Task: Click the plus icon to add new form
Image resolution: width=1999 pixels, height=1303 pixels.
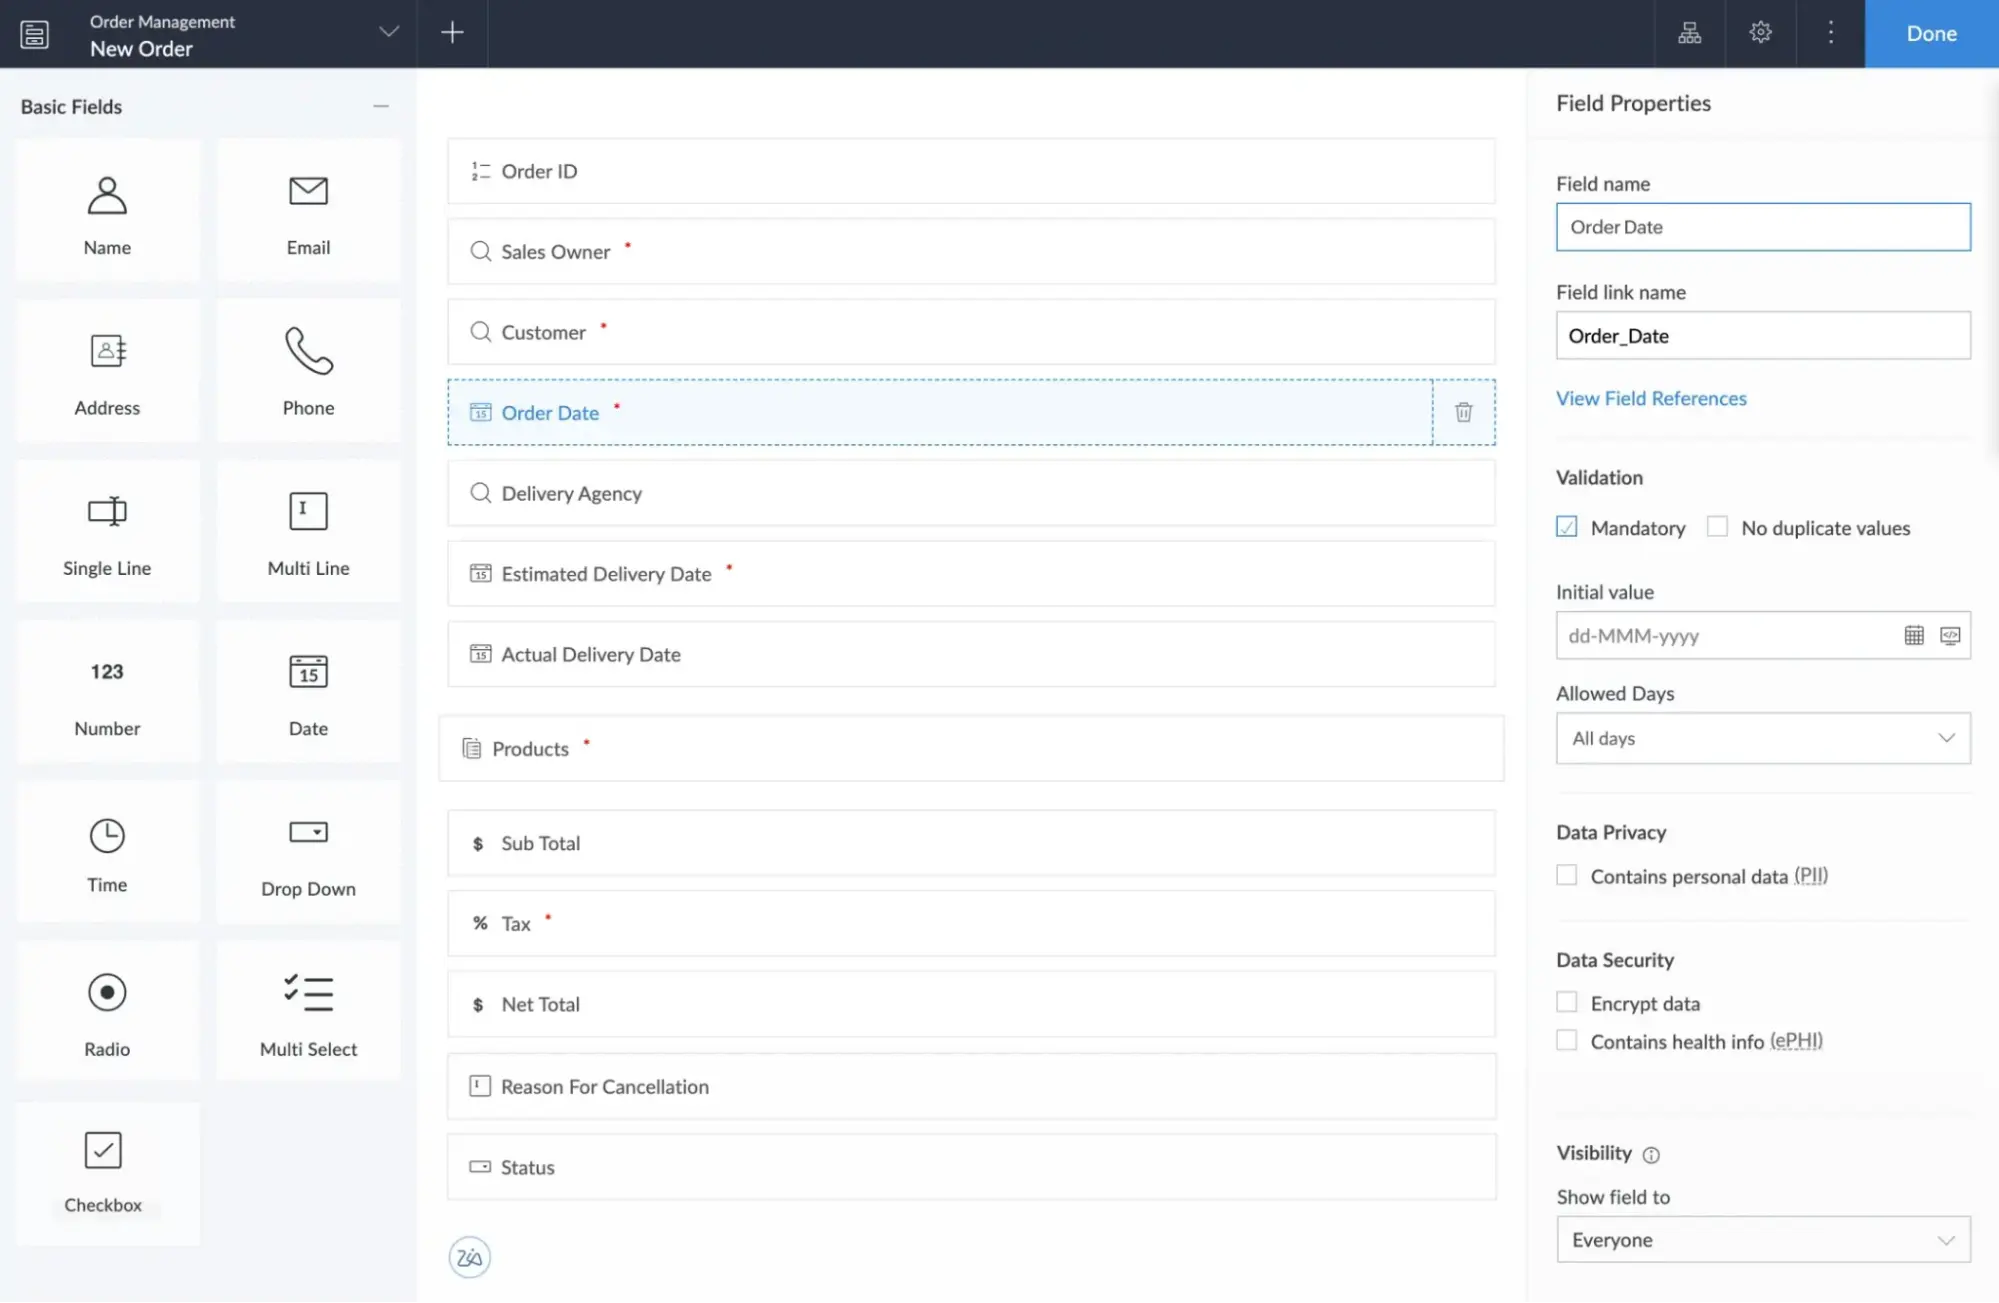Action: pos(452,33)
